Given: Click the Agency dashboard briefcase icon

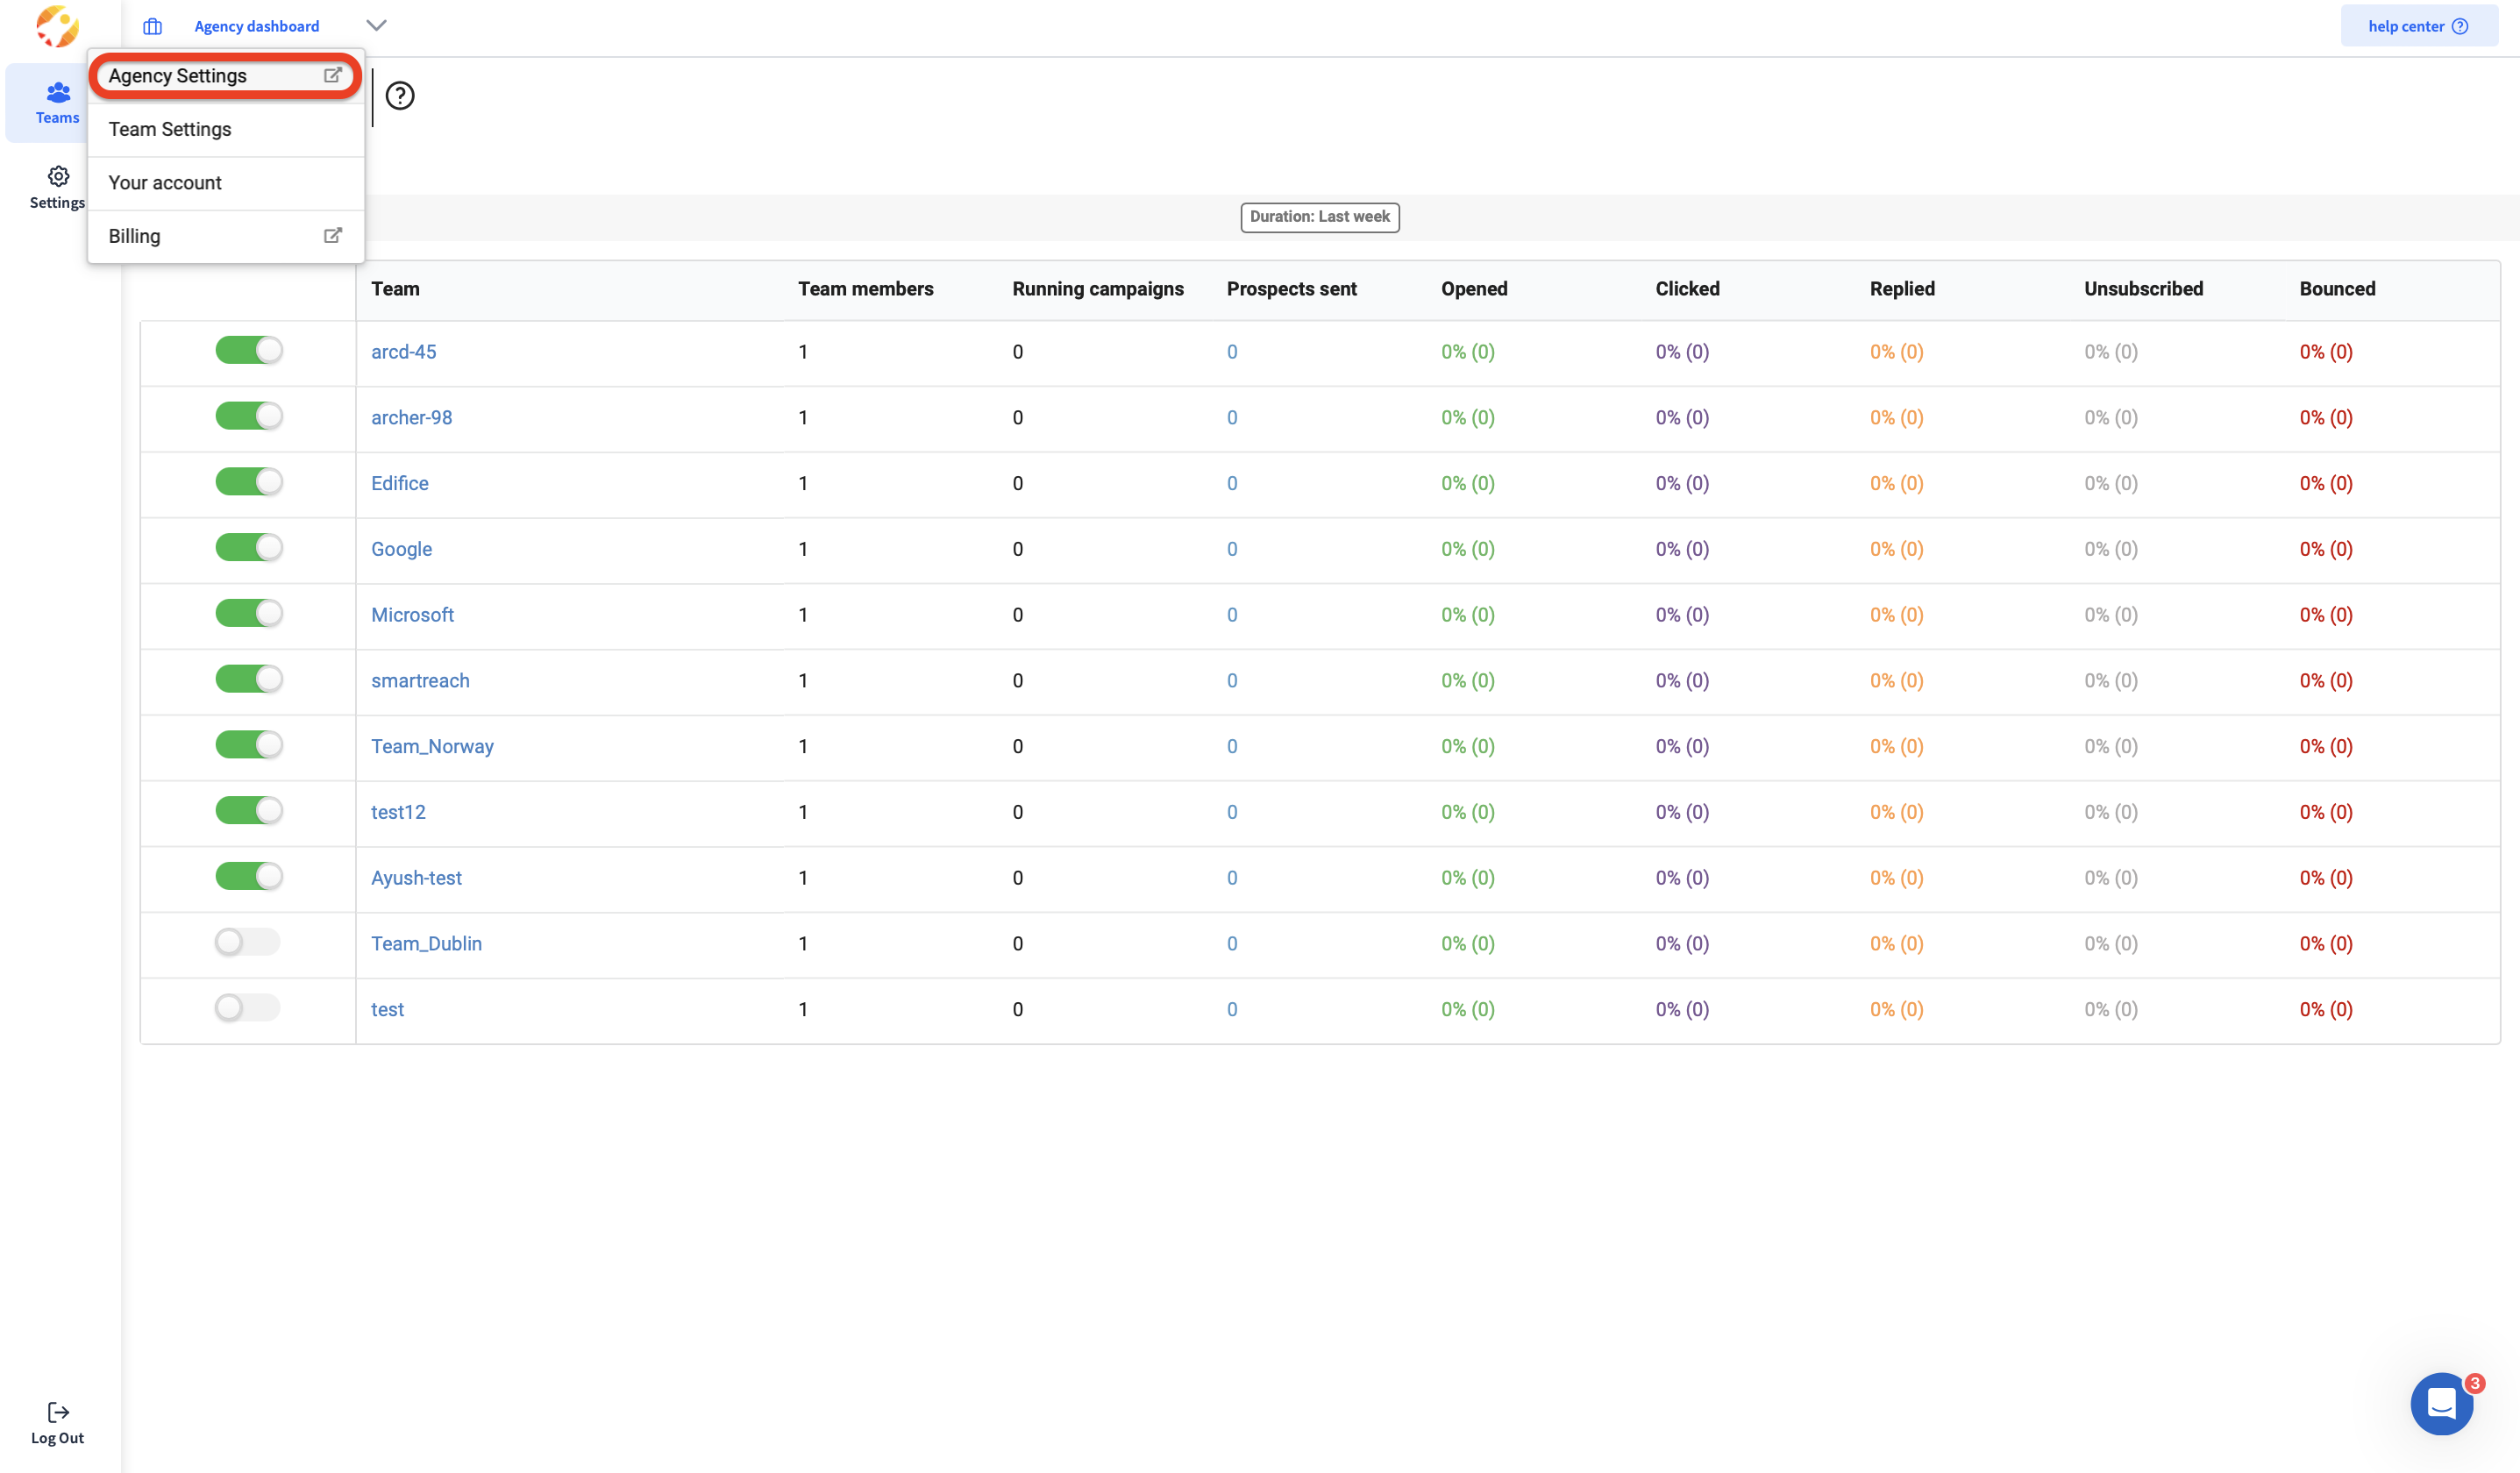Looking at the screenshot, I should (x=152, y=27).
